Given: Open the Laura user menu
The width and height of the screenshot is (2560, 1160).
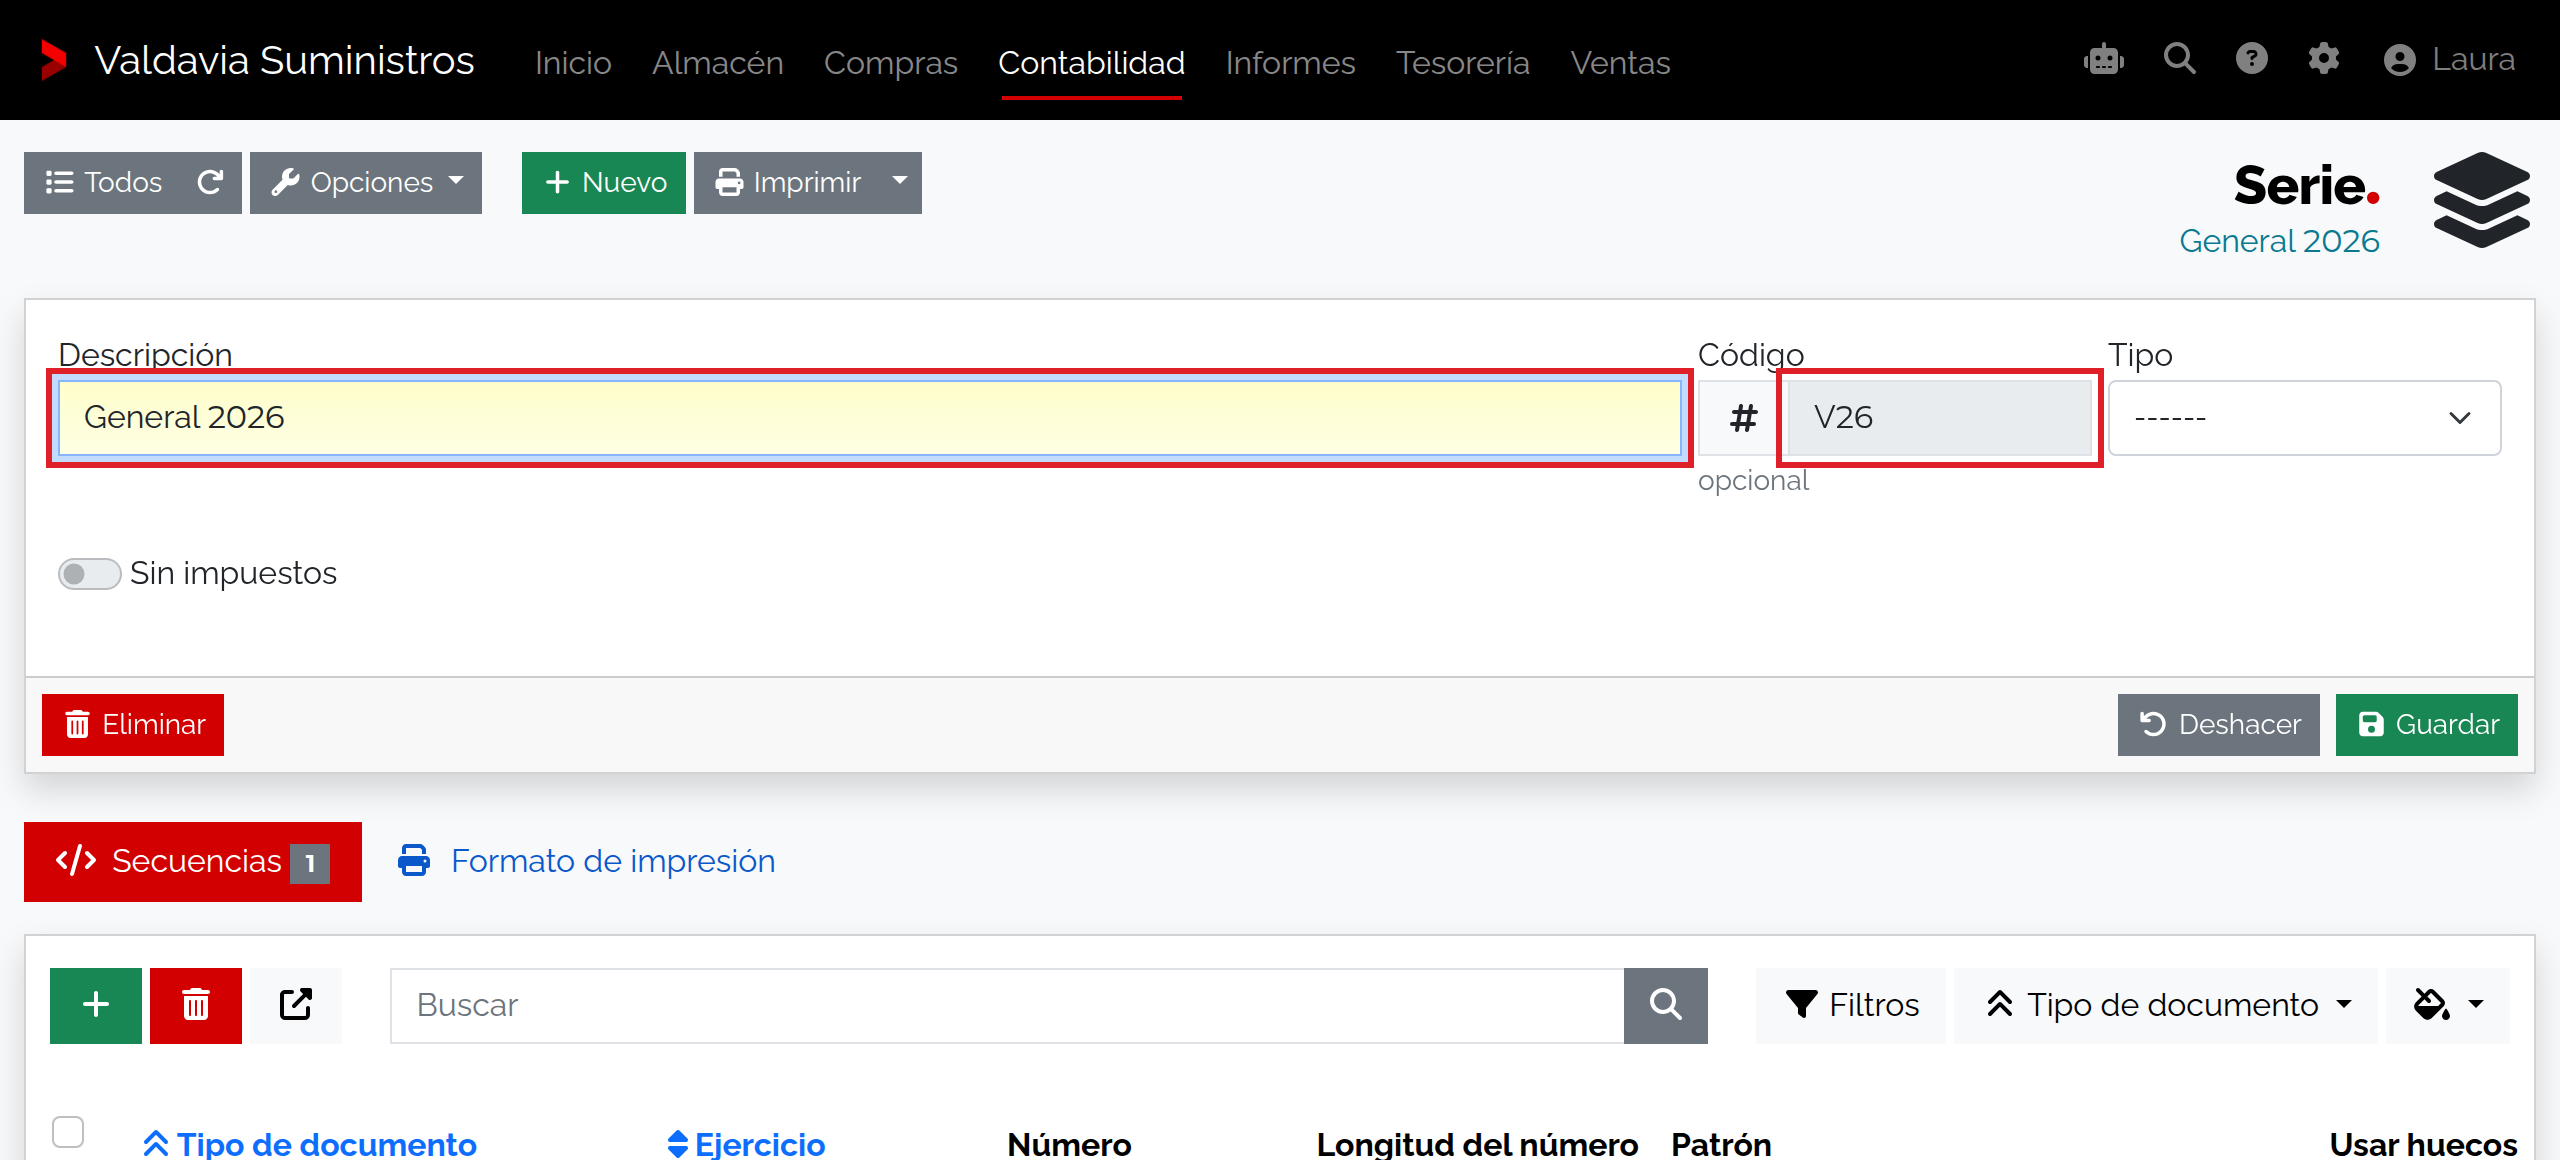Looking at the screenshot, I should (2449, 60).
